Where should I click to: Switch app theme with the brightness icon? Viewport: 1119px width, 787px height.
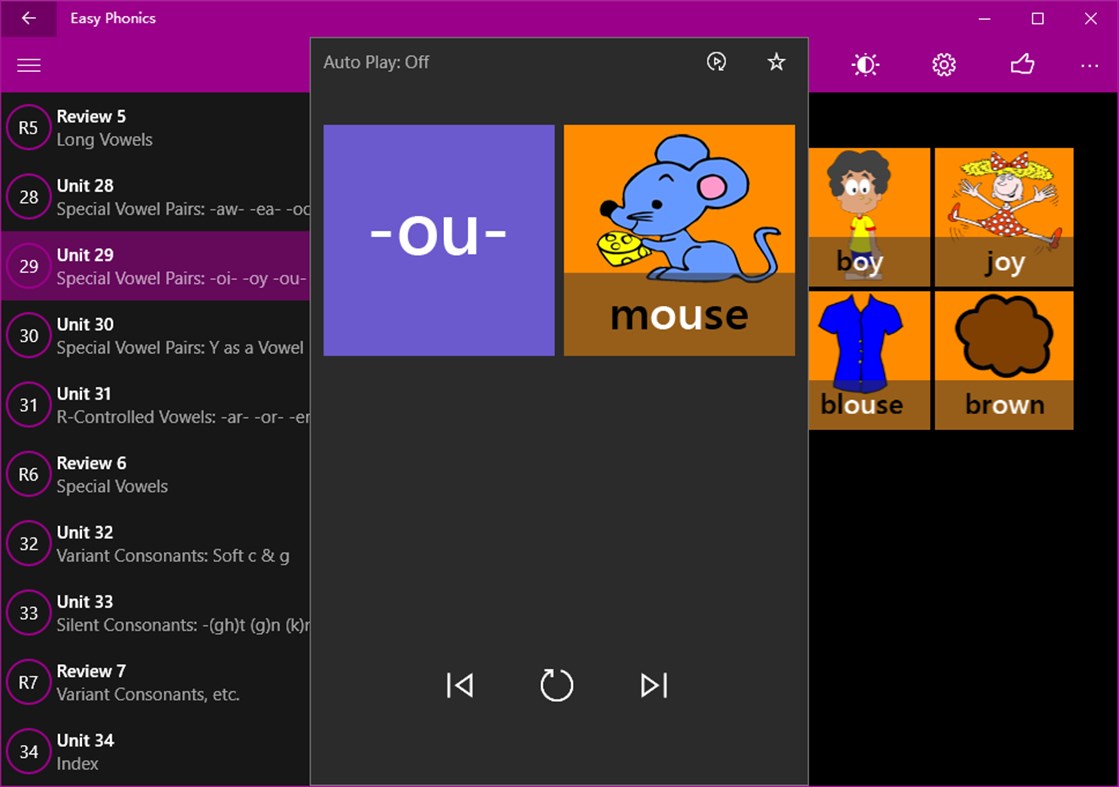[864, 64]
